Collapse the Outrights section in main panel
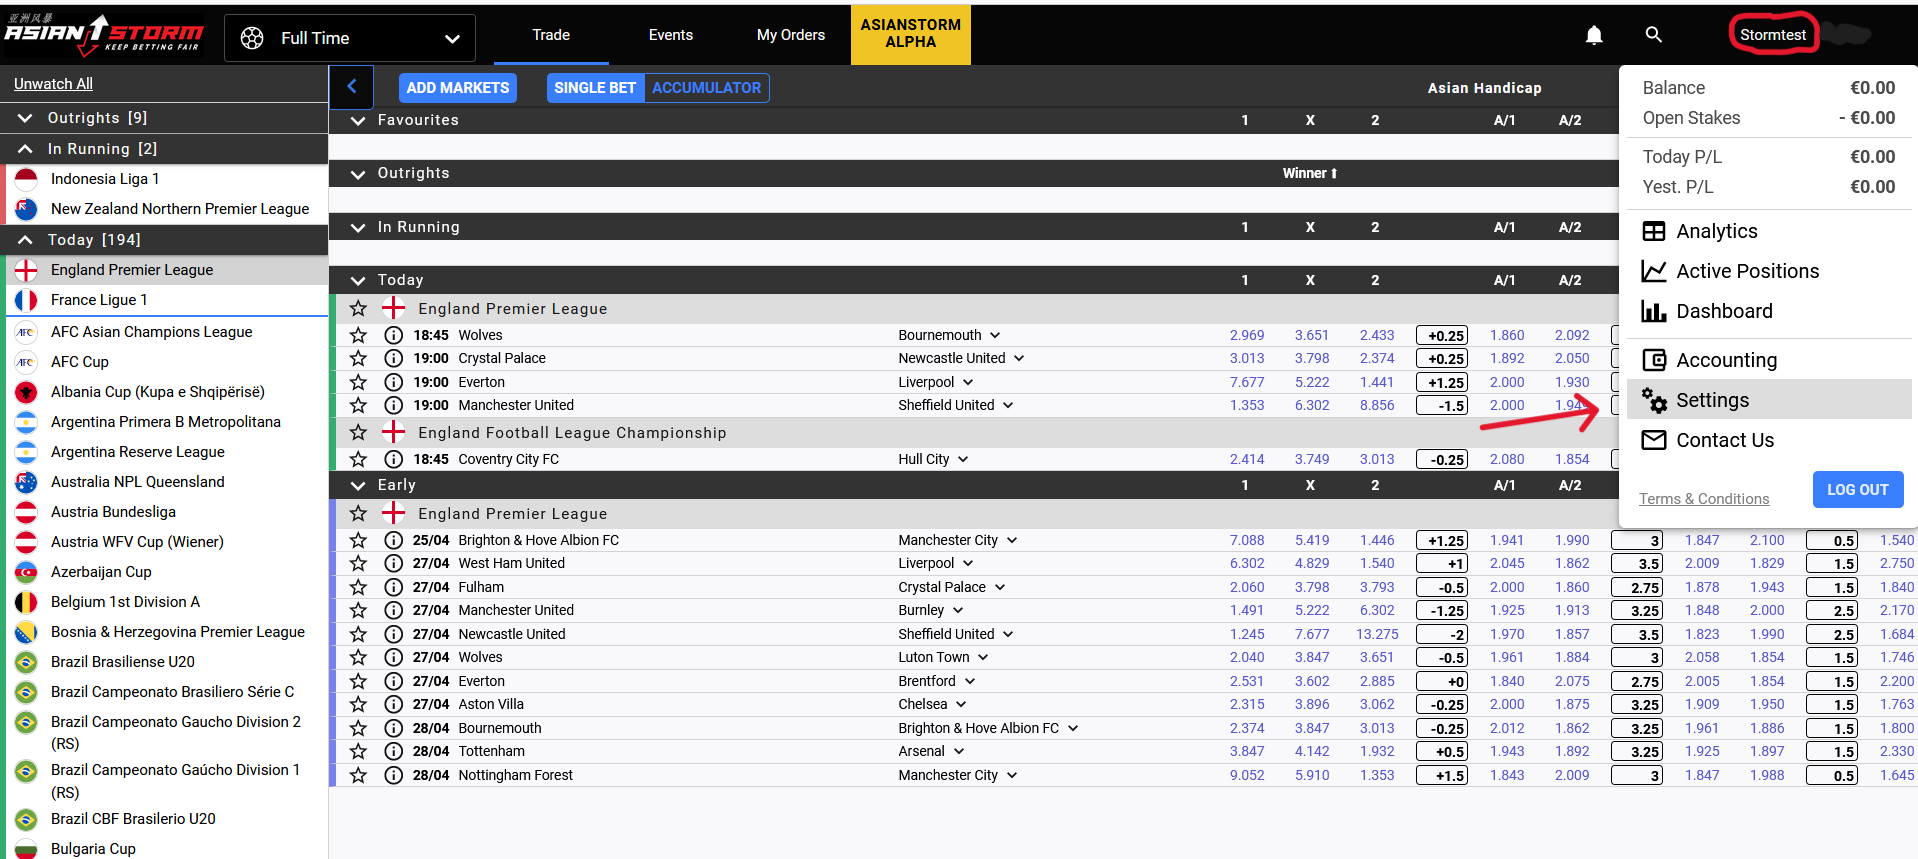Viewport: 1918px width, 859px height. pos(358,174)
